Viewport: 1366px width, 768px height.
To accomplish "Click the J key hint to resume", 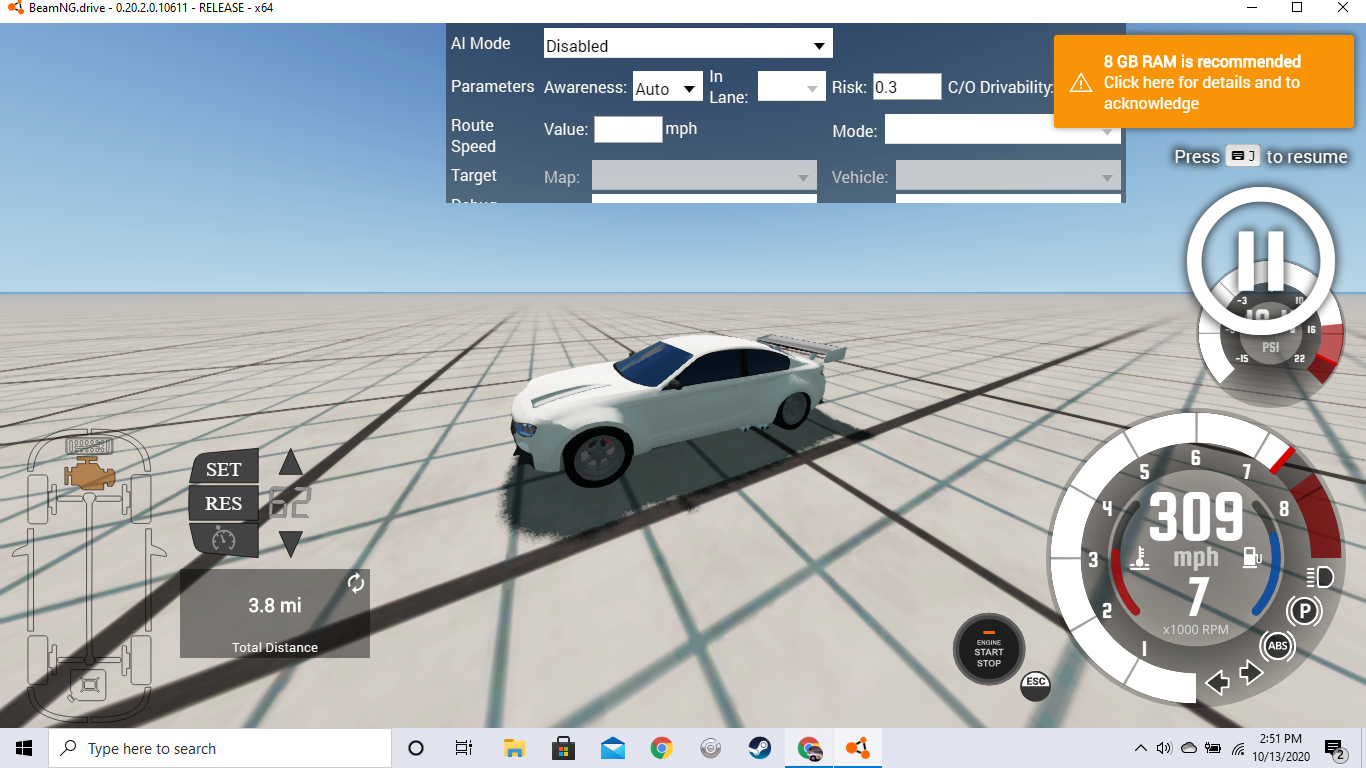I will pos(1242,156).
